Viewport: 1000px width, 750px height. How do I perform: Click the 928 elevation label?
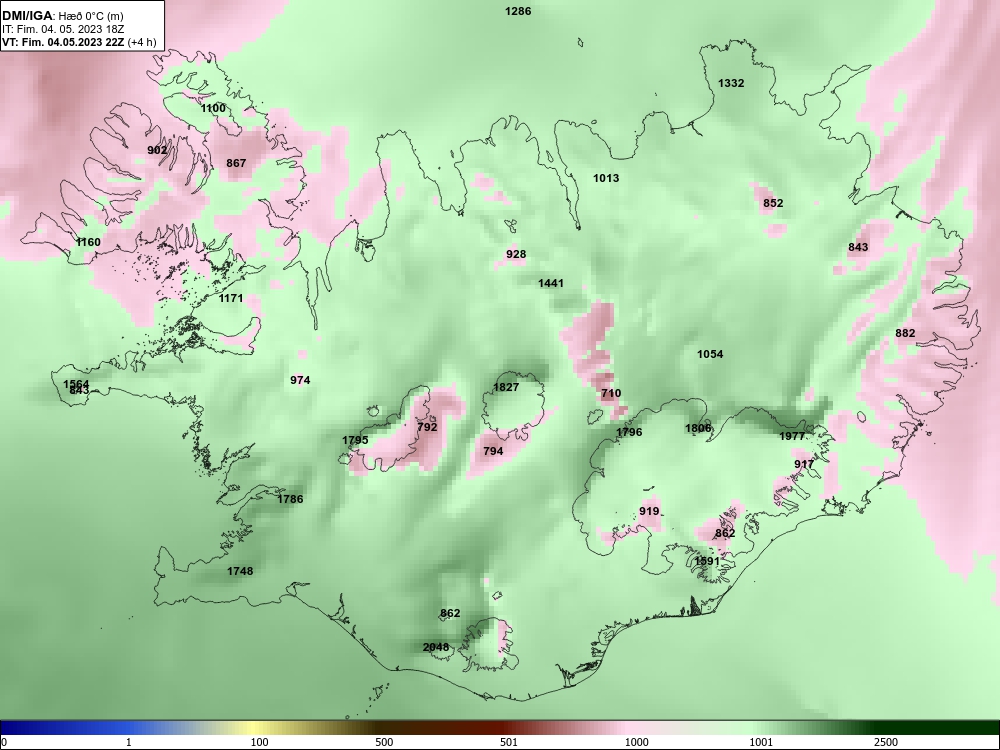(x=516, y=254)
